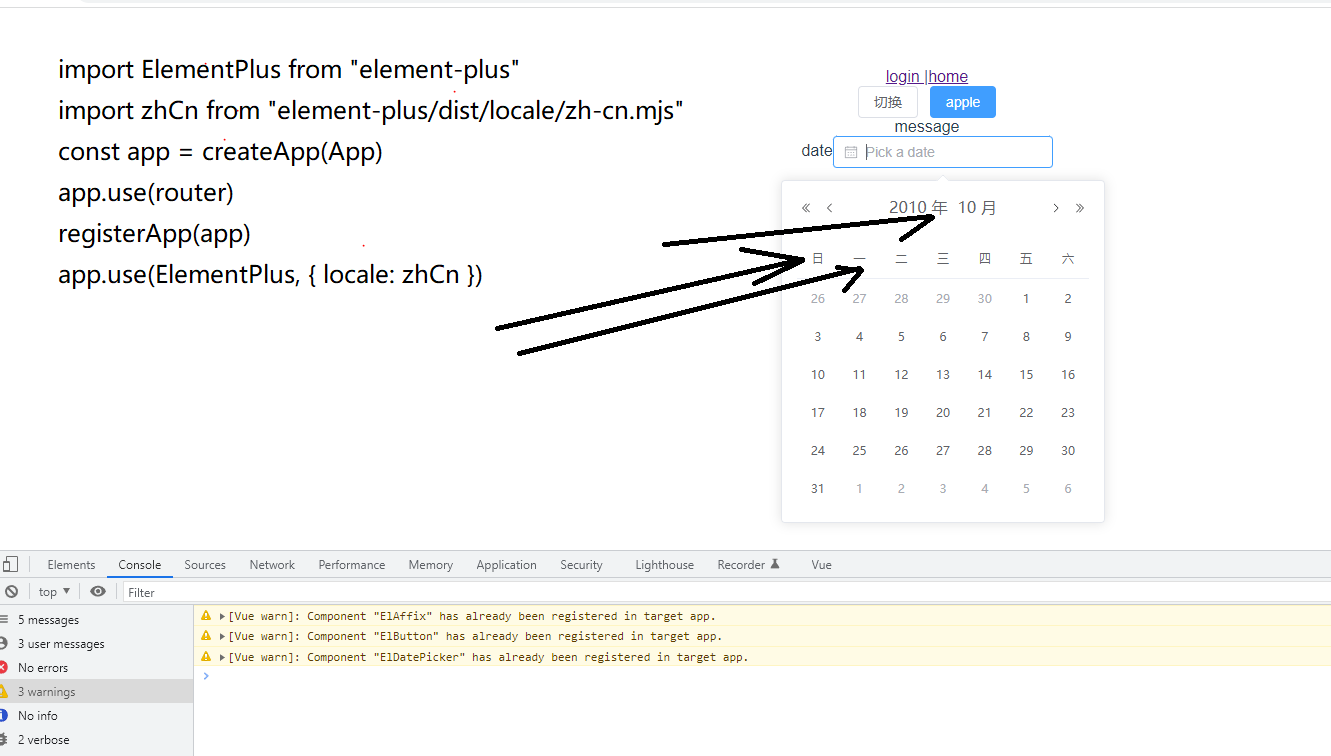Viewport: 1331px width, 756px height.
Task: Click the clear console icon
Action: [x=10, y=591]
